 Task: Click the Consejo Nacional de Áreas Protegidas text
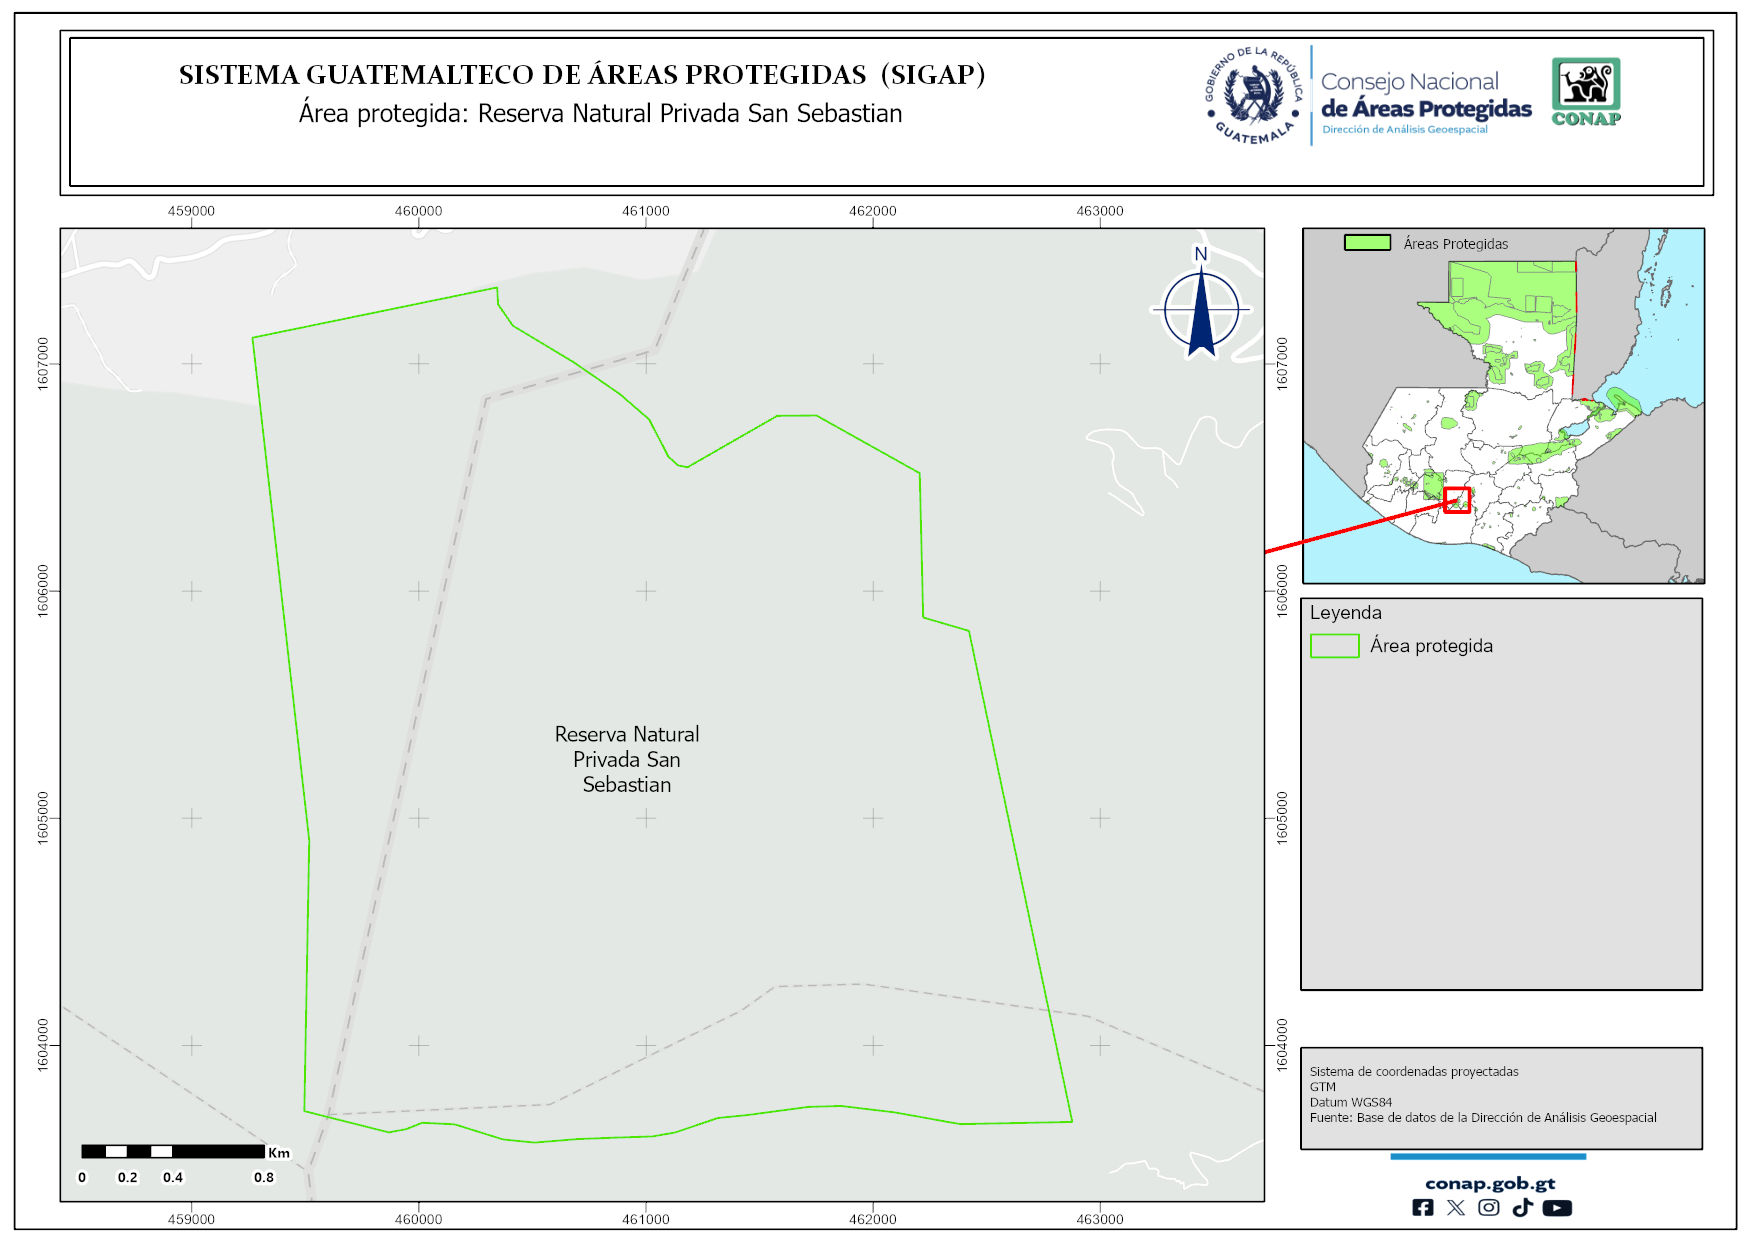1425,96
